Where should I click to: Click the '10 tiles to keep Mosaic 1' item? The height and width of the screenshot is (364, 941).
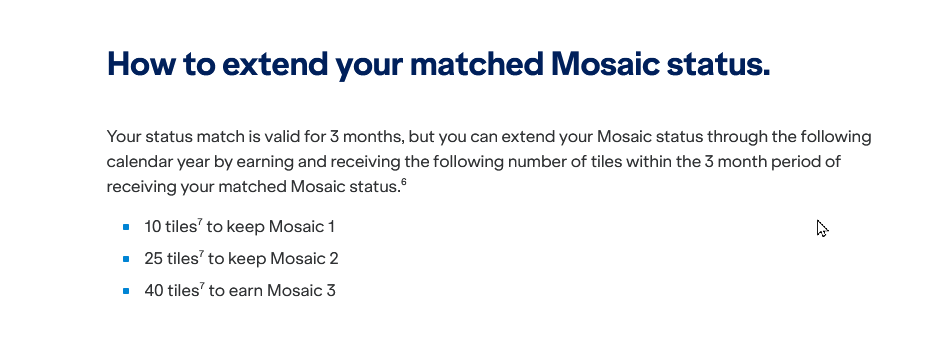pyautogui.click(x=239, y=227)
